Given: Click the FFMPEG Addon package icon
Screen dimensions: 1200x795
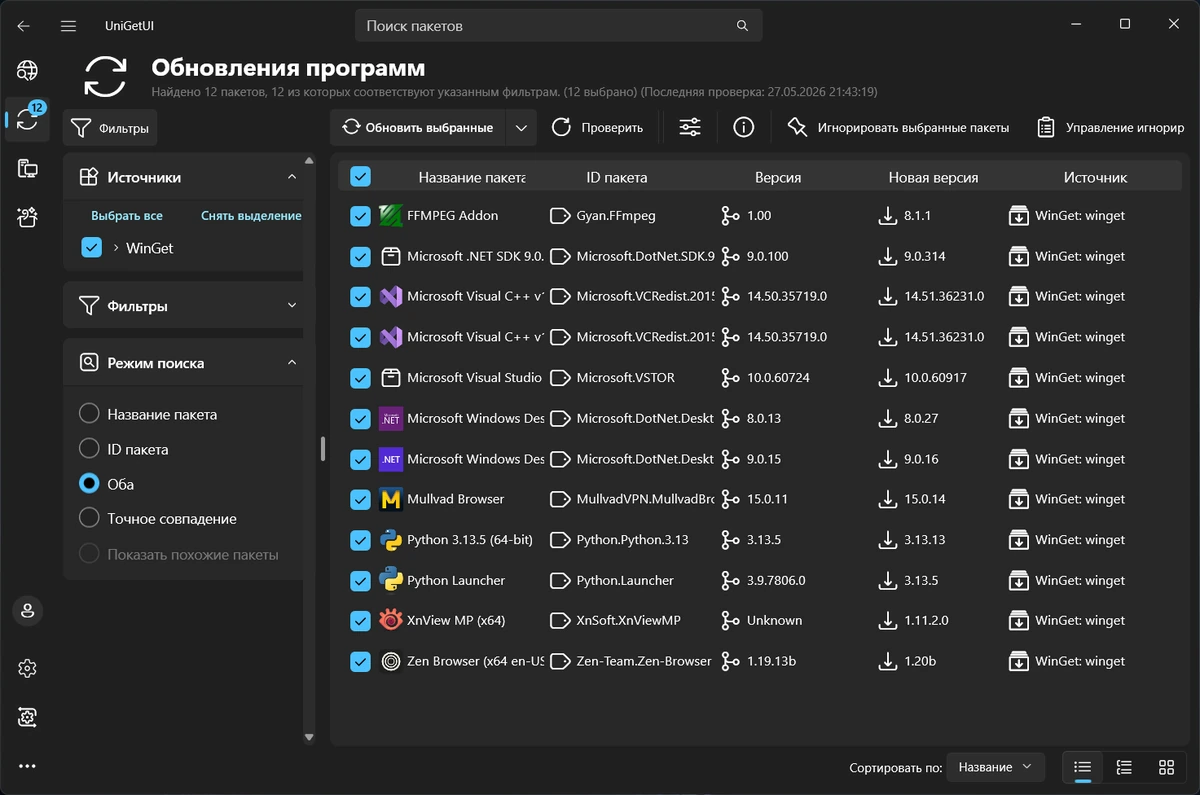Looking at the screenshot, I should (x=391, y=215).
